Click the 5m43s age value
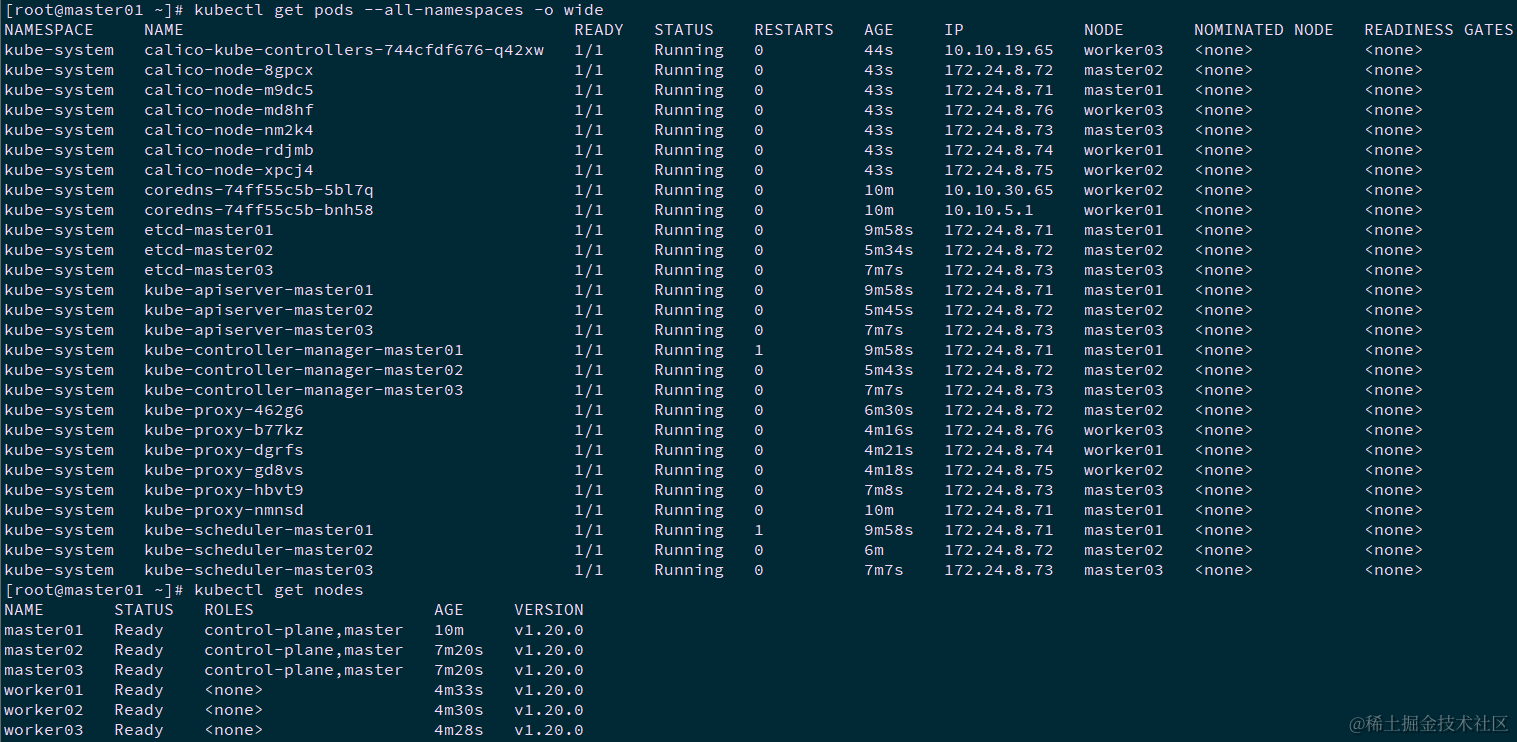Screen dimensions: 1517x742 click(x=889, y=370)
